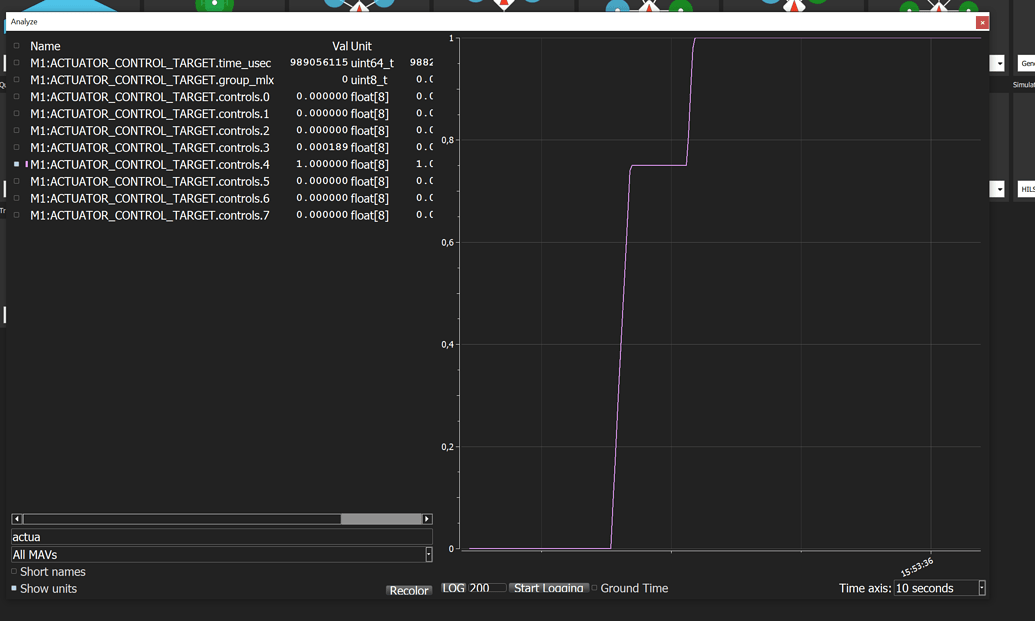
Task: Select the M1:ACTUATOR_CONTROL_TARGET.controls.3 row name
Action: point(150,148)
